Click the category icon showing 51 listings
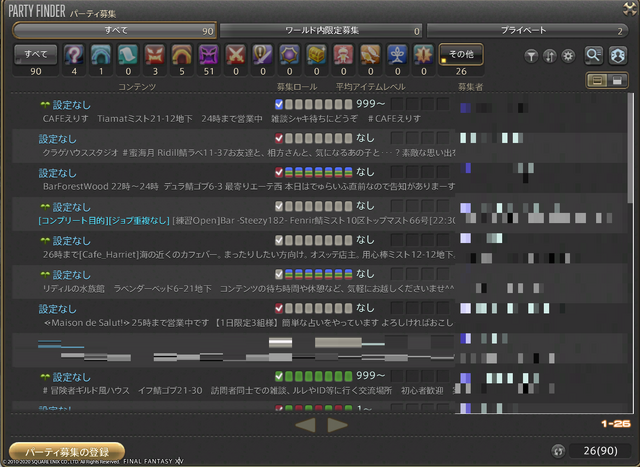Image resolution: width=640 pixels, height=467 pixels. point(210,55)
